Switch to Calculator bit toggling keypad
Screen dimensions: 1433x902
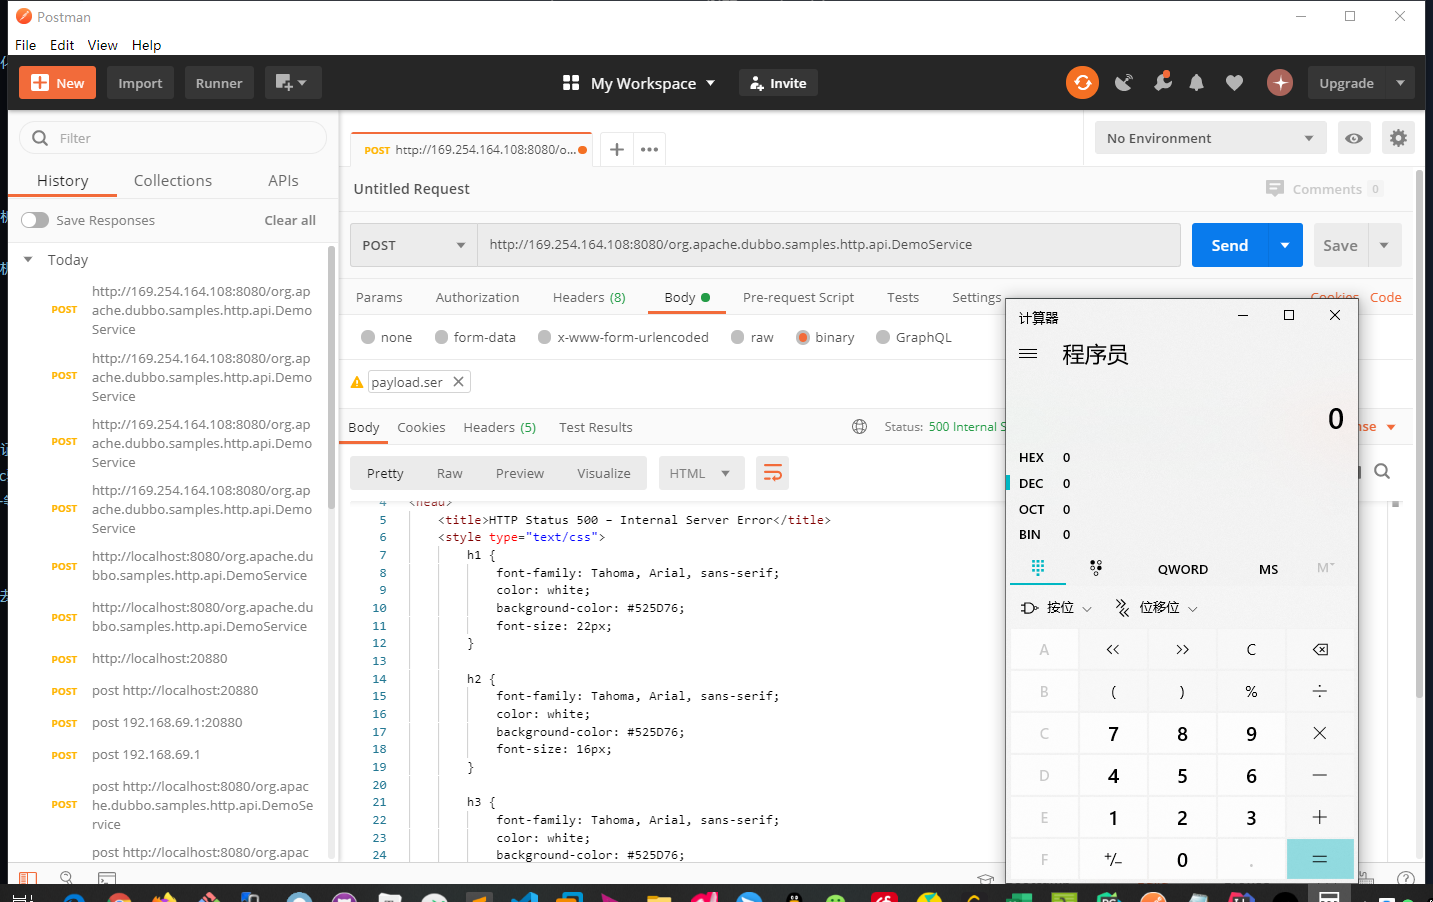[x=1096, y=568]
